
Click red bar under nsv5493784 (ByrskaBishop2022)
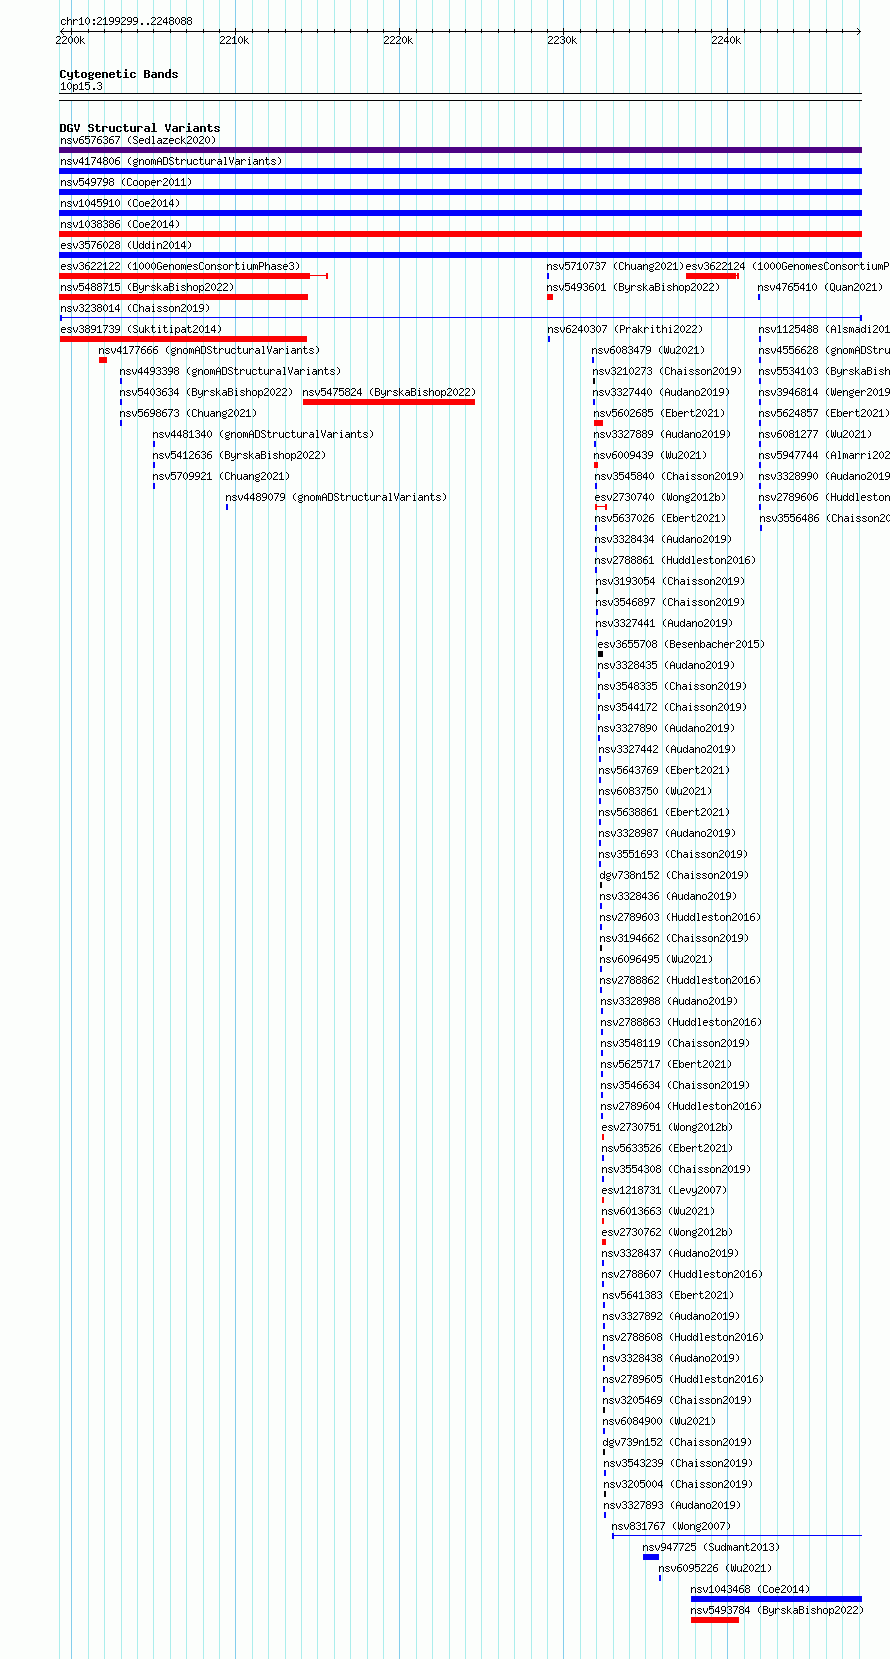(715, 1620)
